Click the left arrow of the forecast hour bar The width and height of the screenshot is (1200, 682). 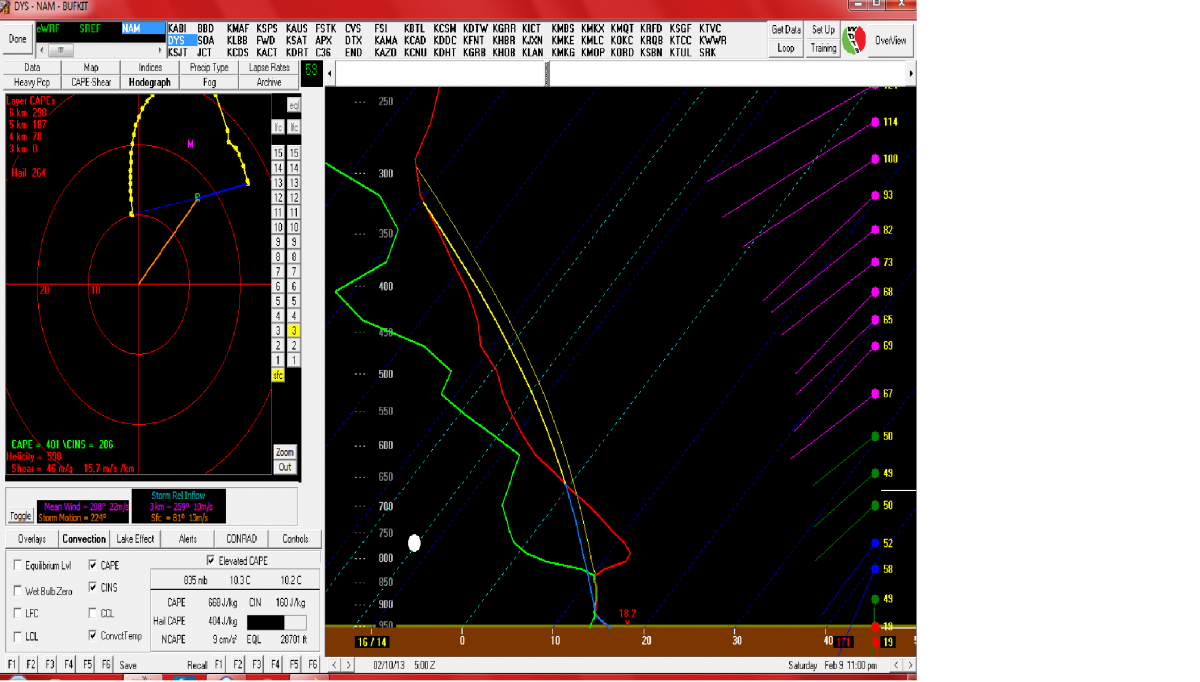[x=331, y=73]
